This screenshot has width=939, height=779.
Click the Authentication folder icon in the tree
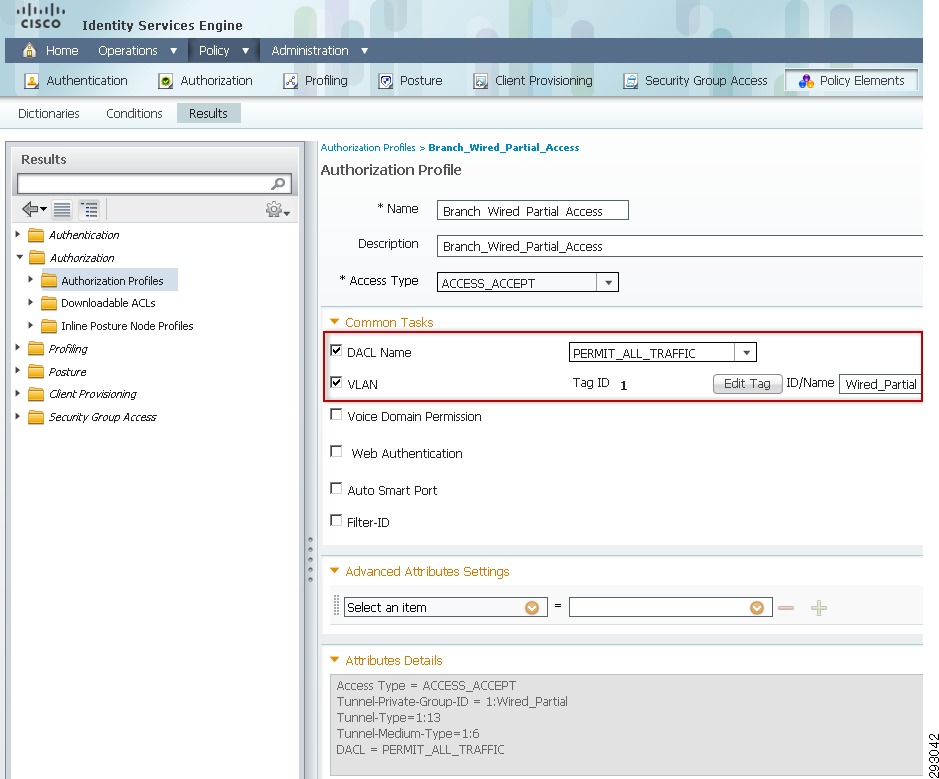36,235
